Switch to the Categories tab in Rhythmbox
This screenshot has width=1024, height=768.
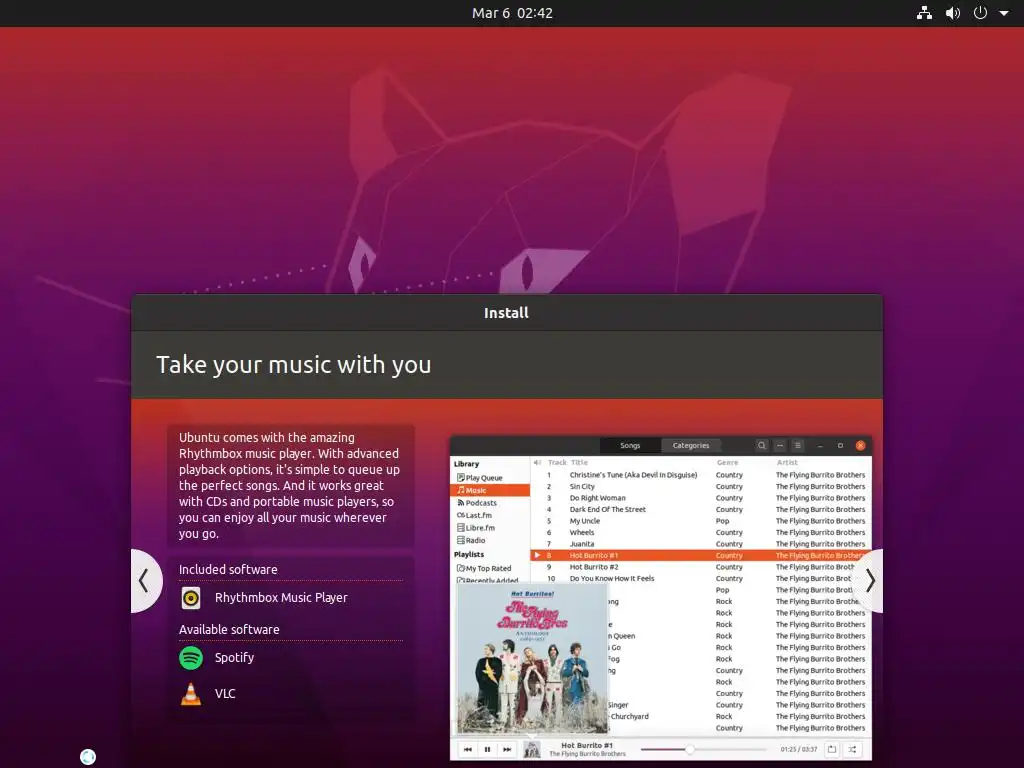coord(690,445)
